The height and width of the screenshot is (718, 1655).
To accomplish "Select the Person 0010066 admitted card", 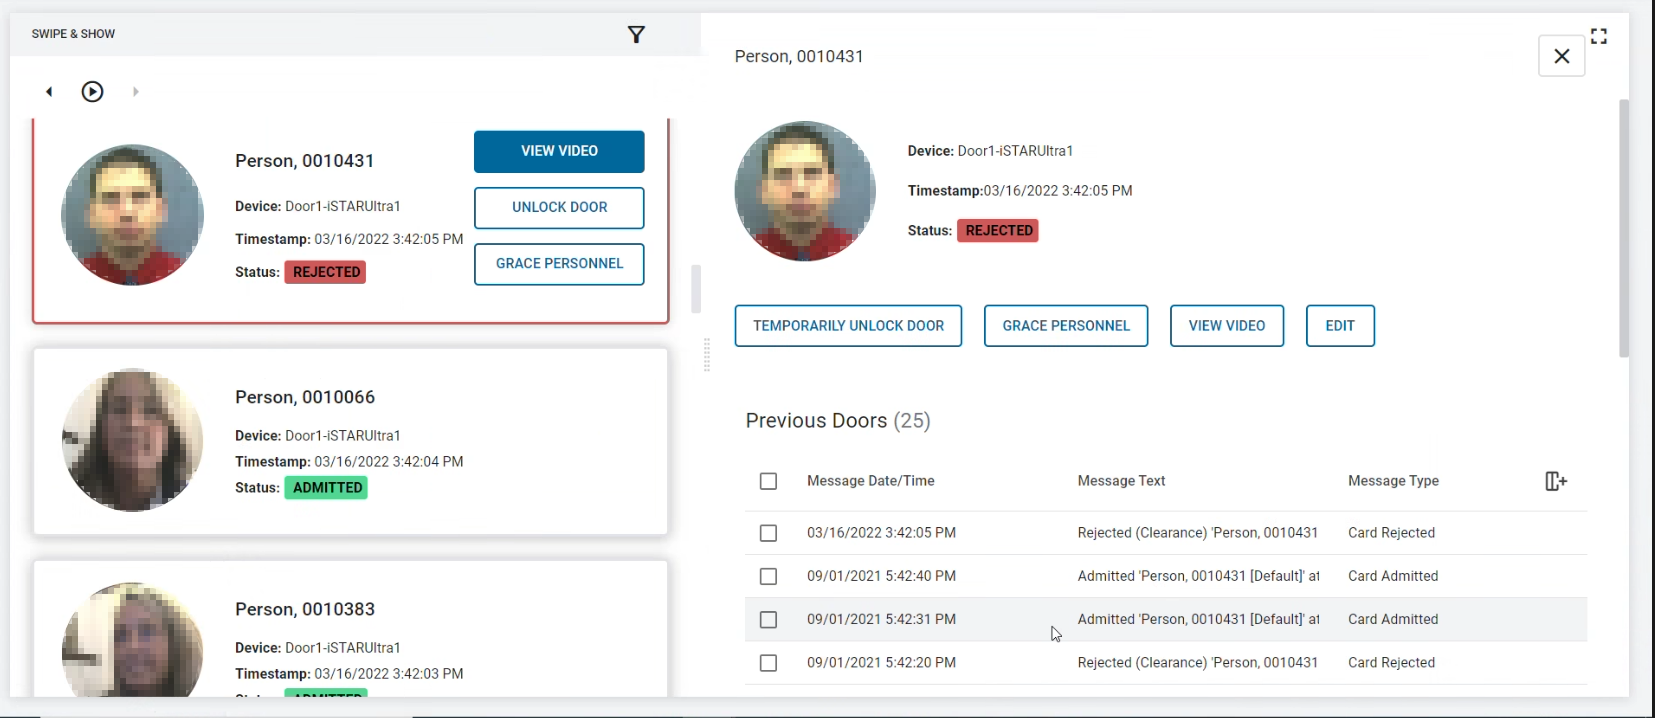I will 350,441.
